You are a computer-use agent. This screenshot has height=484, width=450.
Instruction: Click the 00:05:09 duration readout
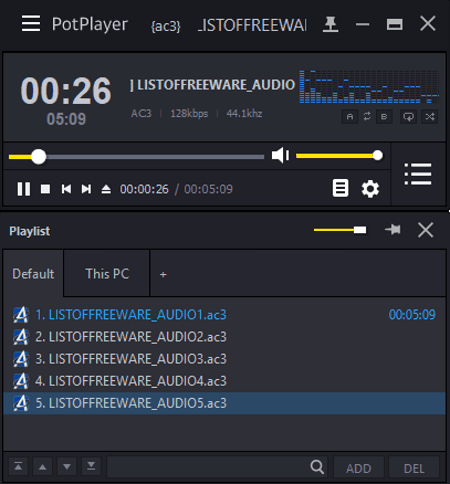point(208,189)
